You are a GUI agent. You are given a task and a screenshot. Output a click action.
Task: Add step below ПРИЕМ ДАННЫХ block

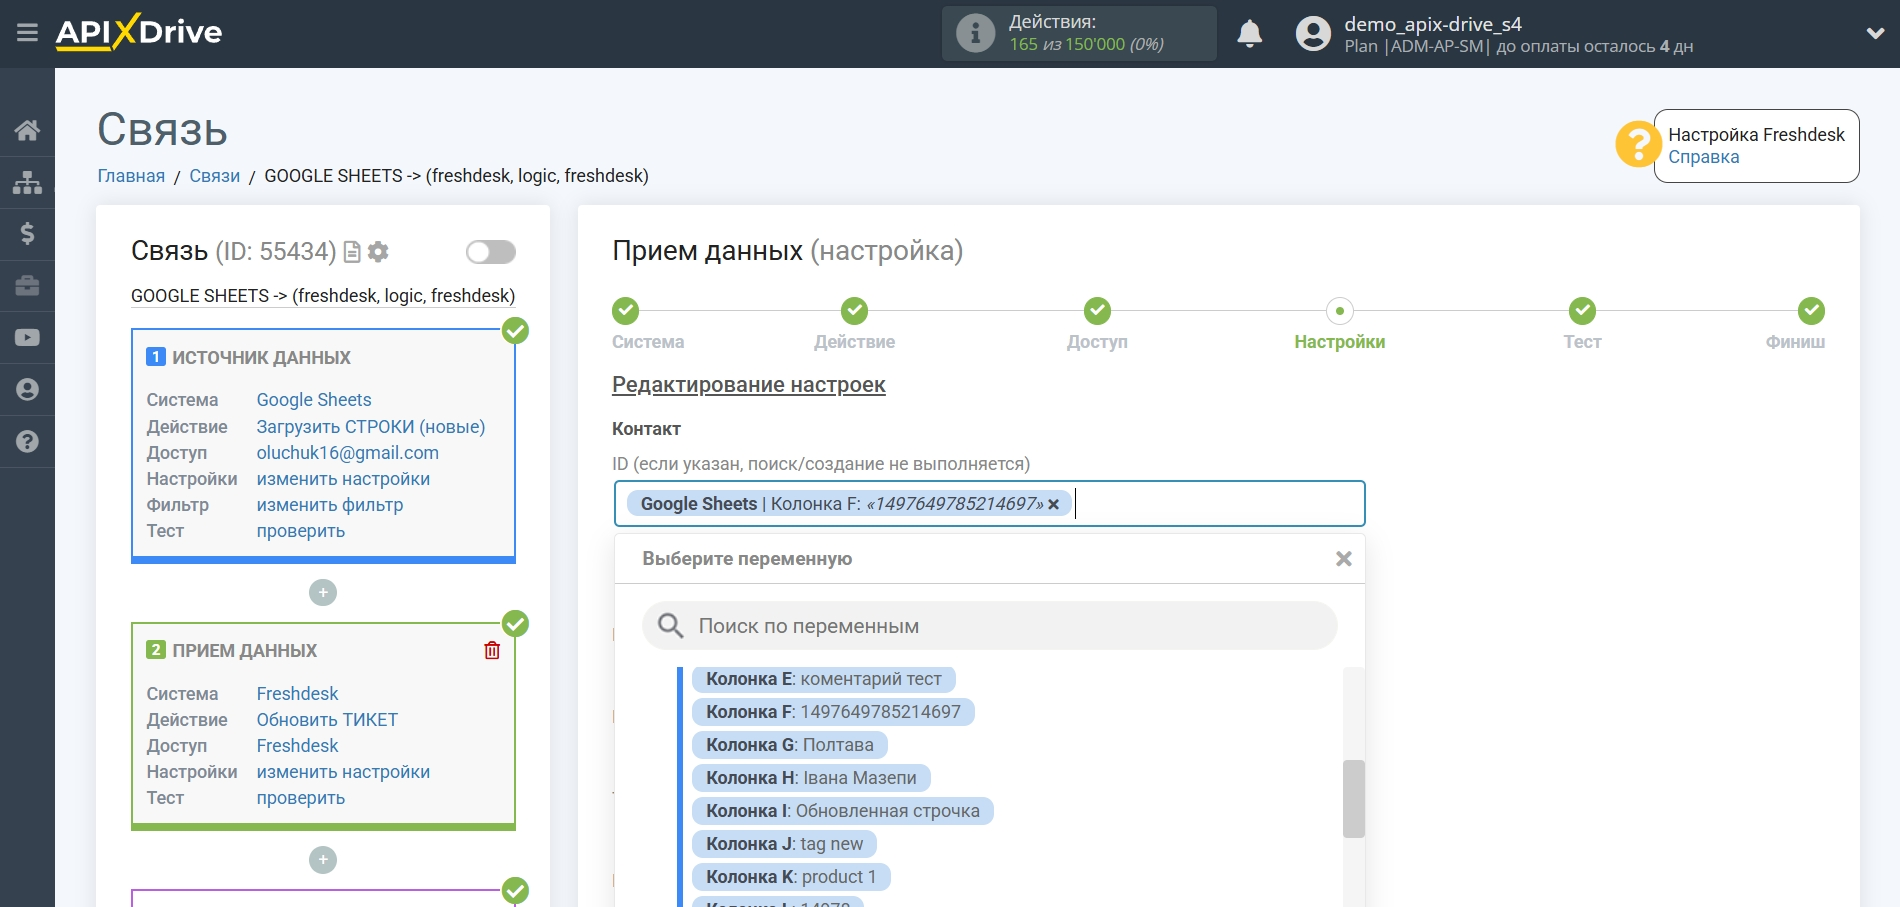pyautogui.click(x=323, y=860)
